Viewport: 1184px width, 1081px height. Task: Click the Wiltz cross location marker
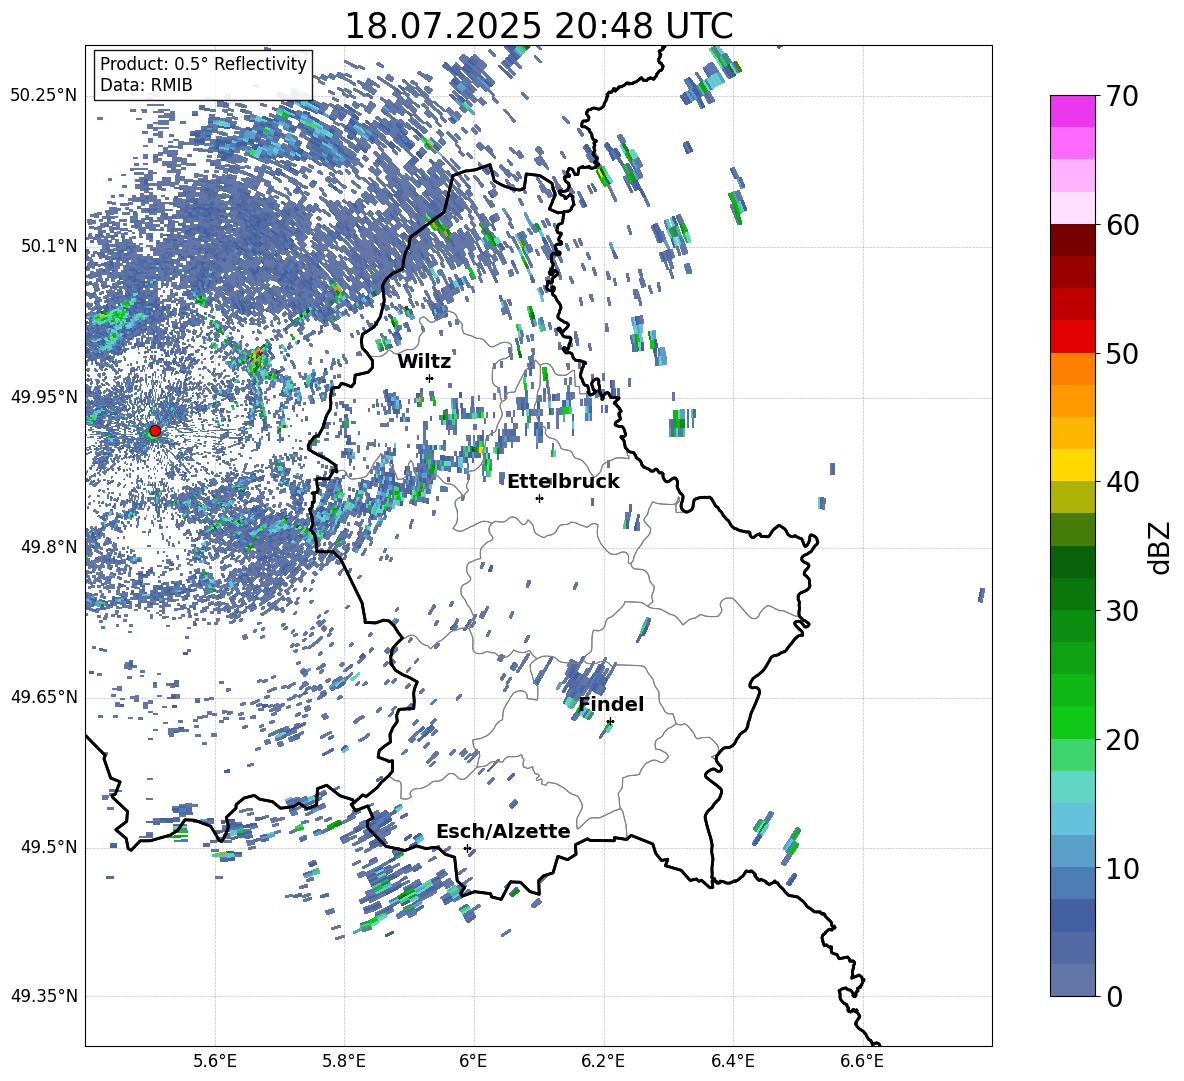coord(430,378)
